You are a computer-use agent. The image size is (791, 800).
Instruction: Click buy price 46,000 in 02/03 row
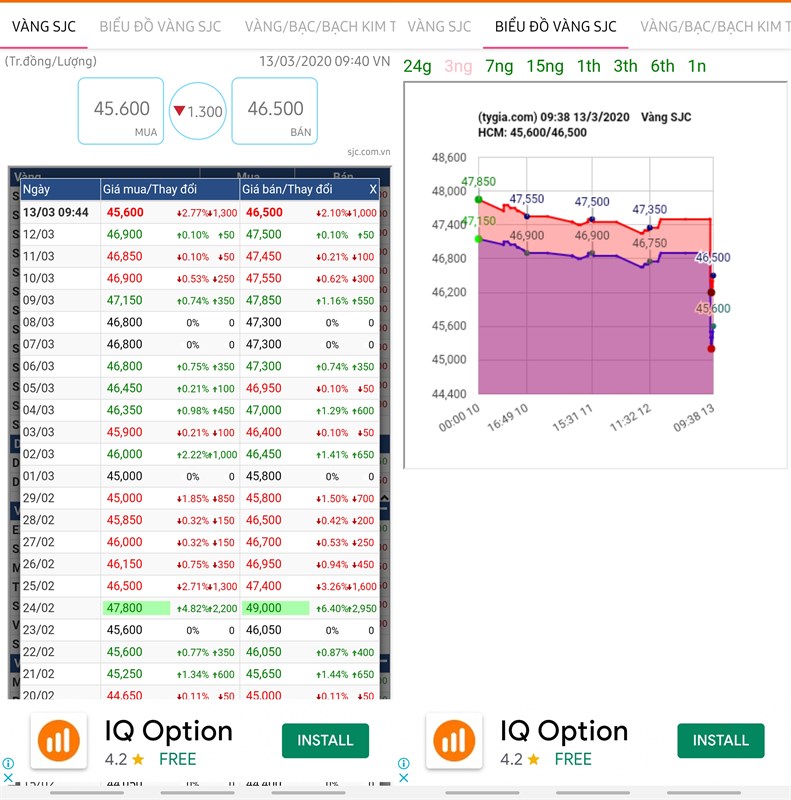point(125,454)
